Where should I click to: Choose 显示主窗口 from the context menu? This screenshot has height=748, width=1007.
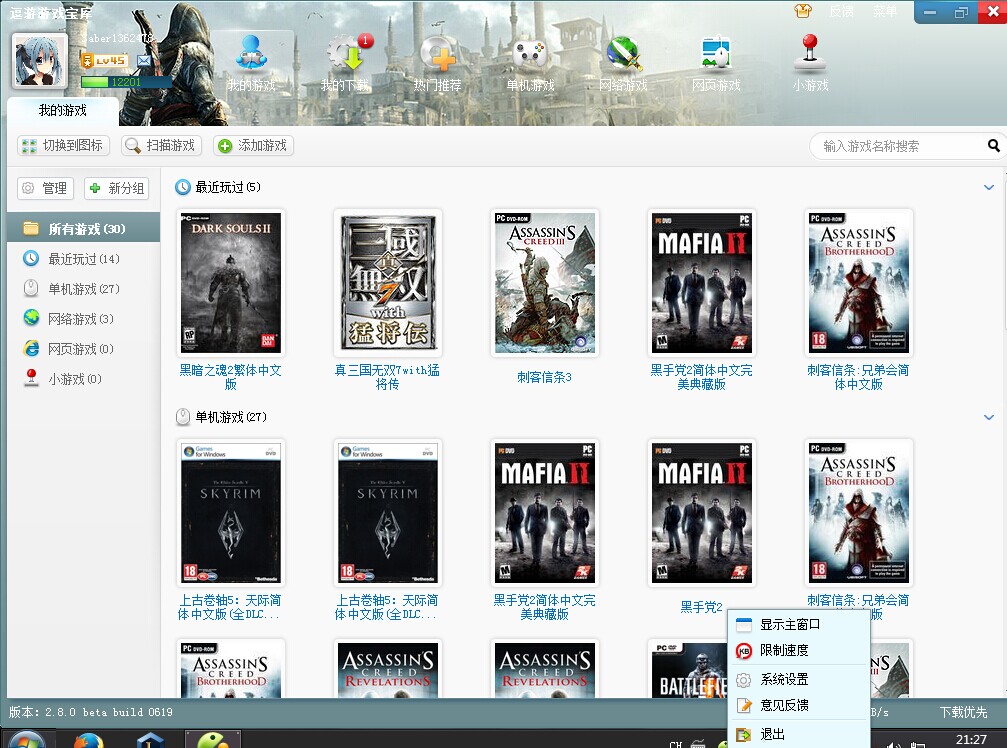pyautogui.click(x=799, y=624)
